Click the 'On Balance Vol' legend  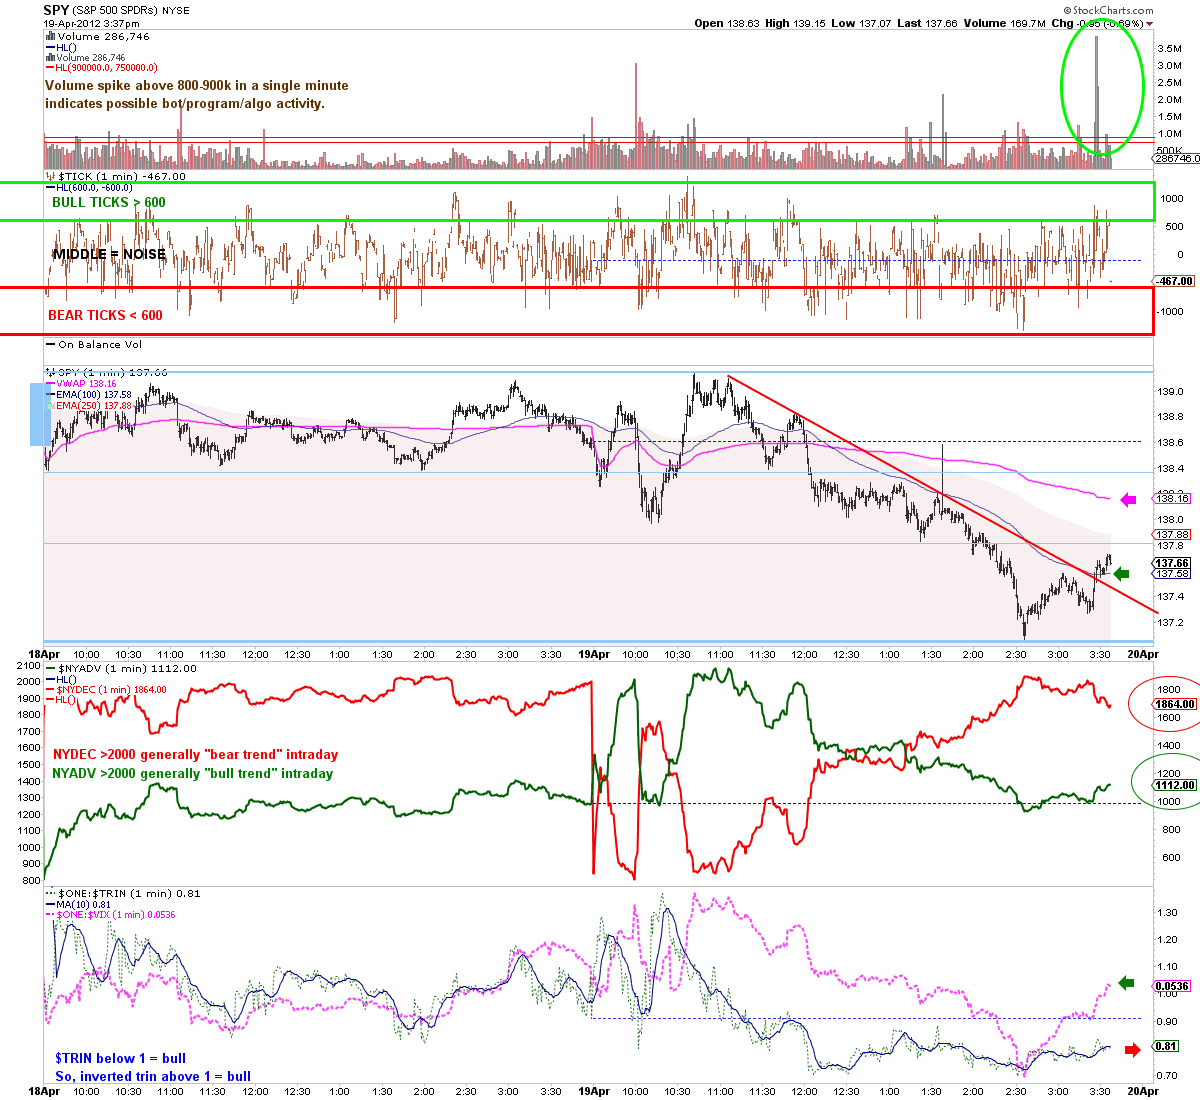pos(95,344)
